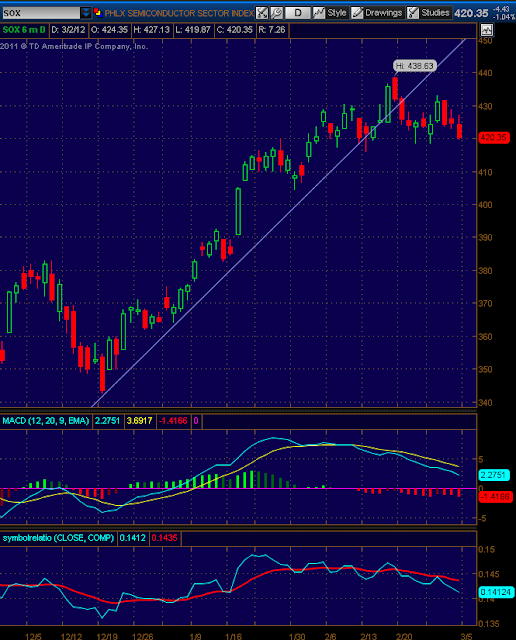Image resolution: width=516 pixels, height=640 pixels.
Task: Click the PHLX SEMICONDUCTOR SECTOR INDEX title
Action: pos(179,13)
